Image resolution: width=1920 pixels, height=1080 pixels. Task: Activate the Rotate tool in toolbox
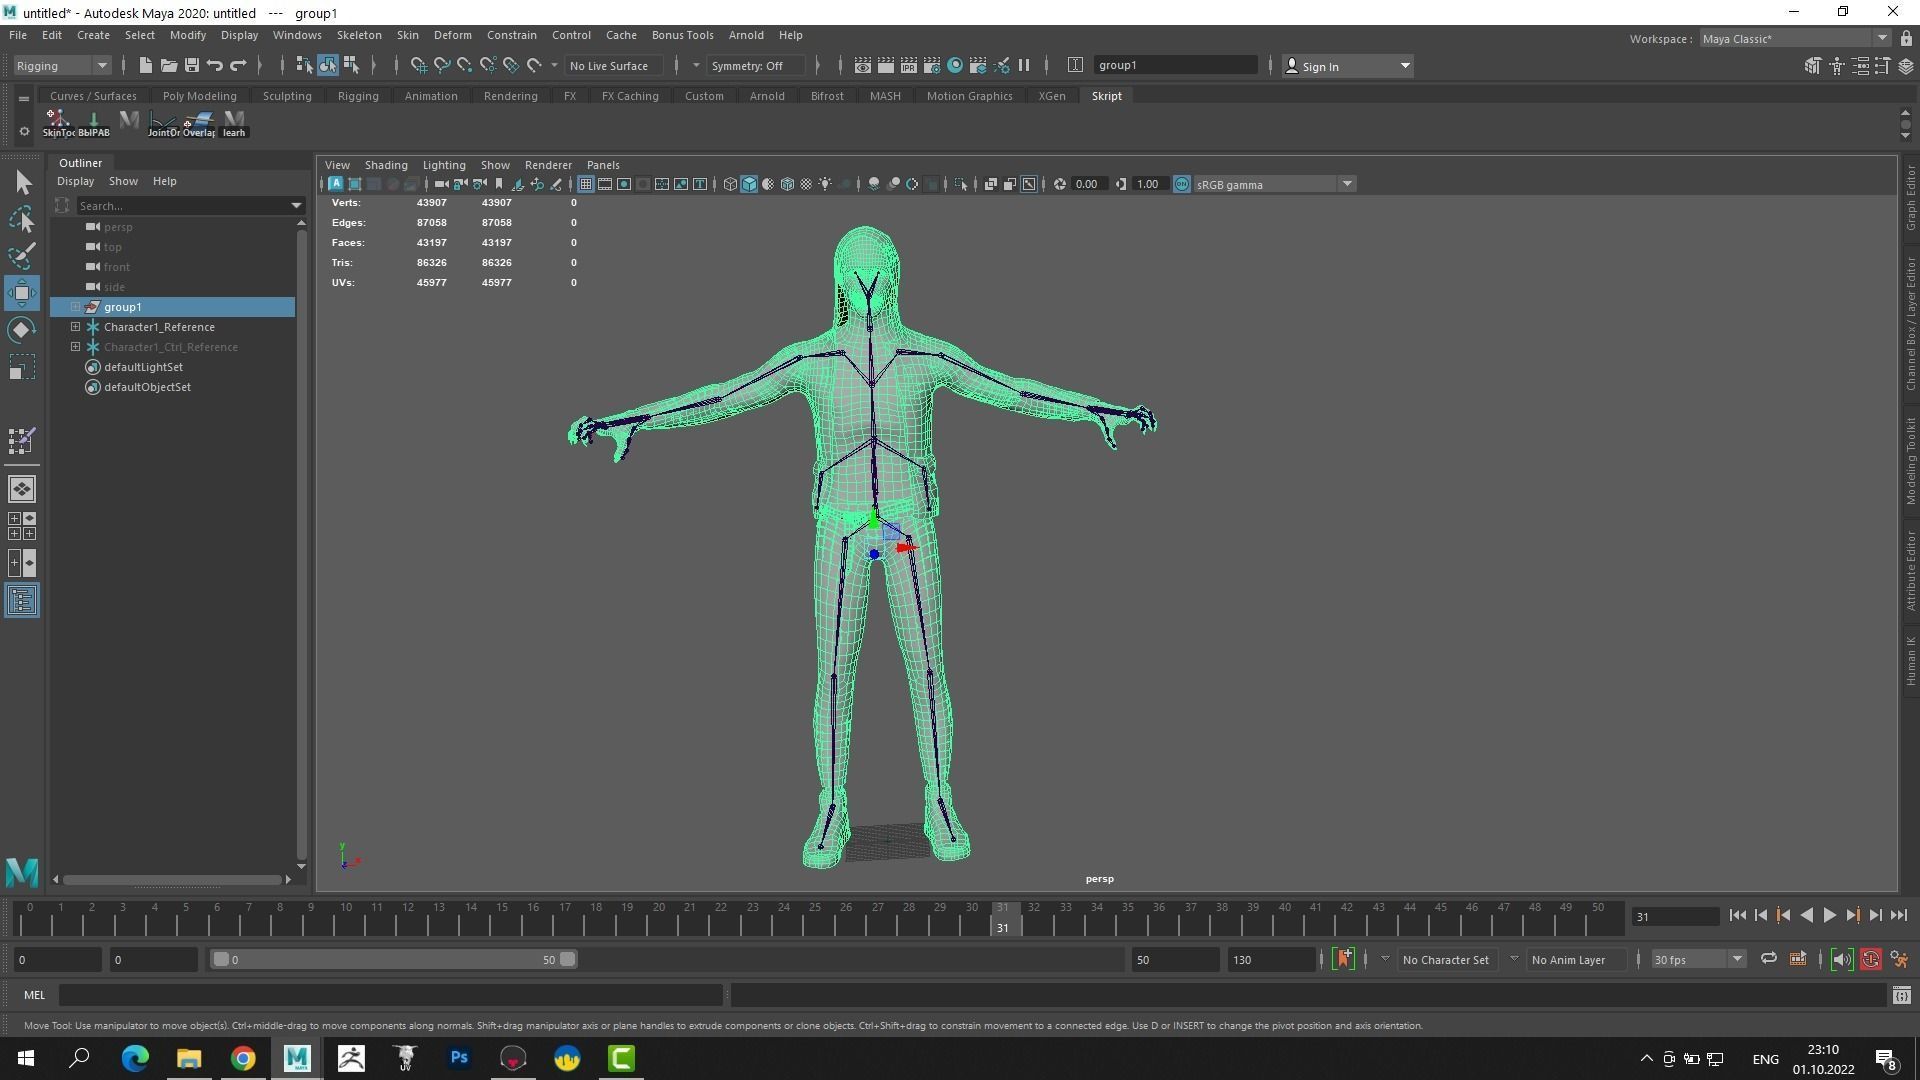(x=22, y=330)
